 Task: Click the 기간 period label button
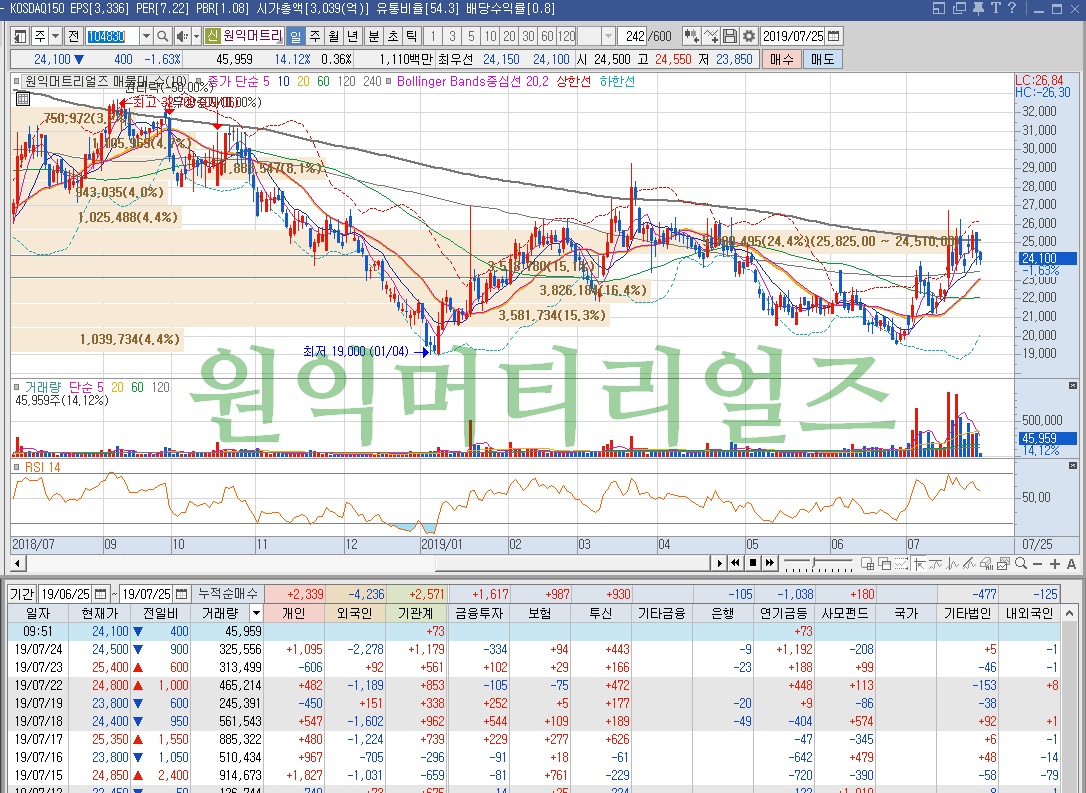click(x=21, y=594)
